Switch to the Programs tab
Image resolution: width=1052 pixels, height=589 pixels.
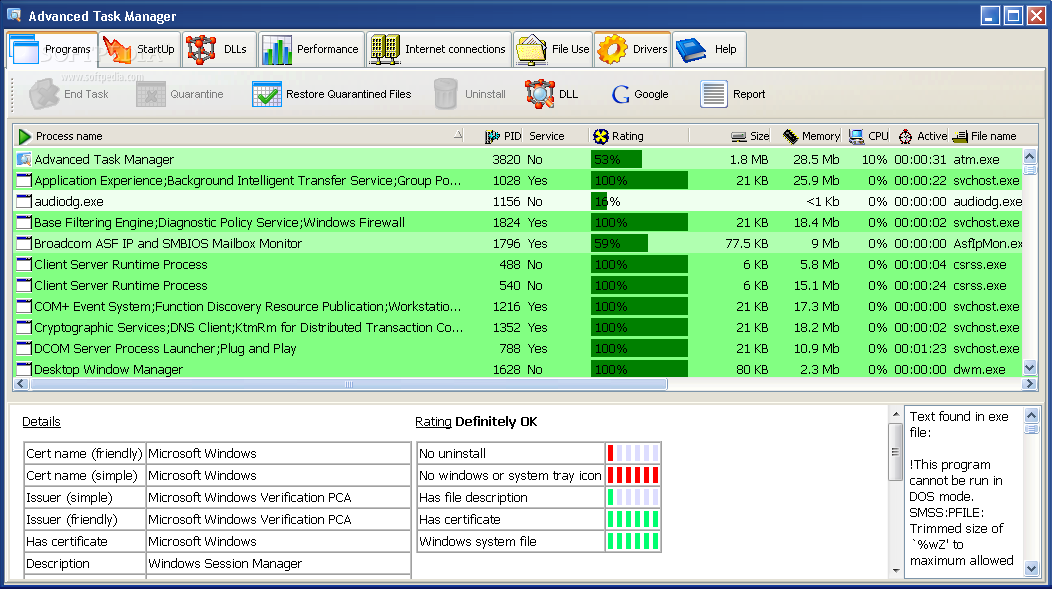[x=52, y=50]
